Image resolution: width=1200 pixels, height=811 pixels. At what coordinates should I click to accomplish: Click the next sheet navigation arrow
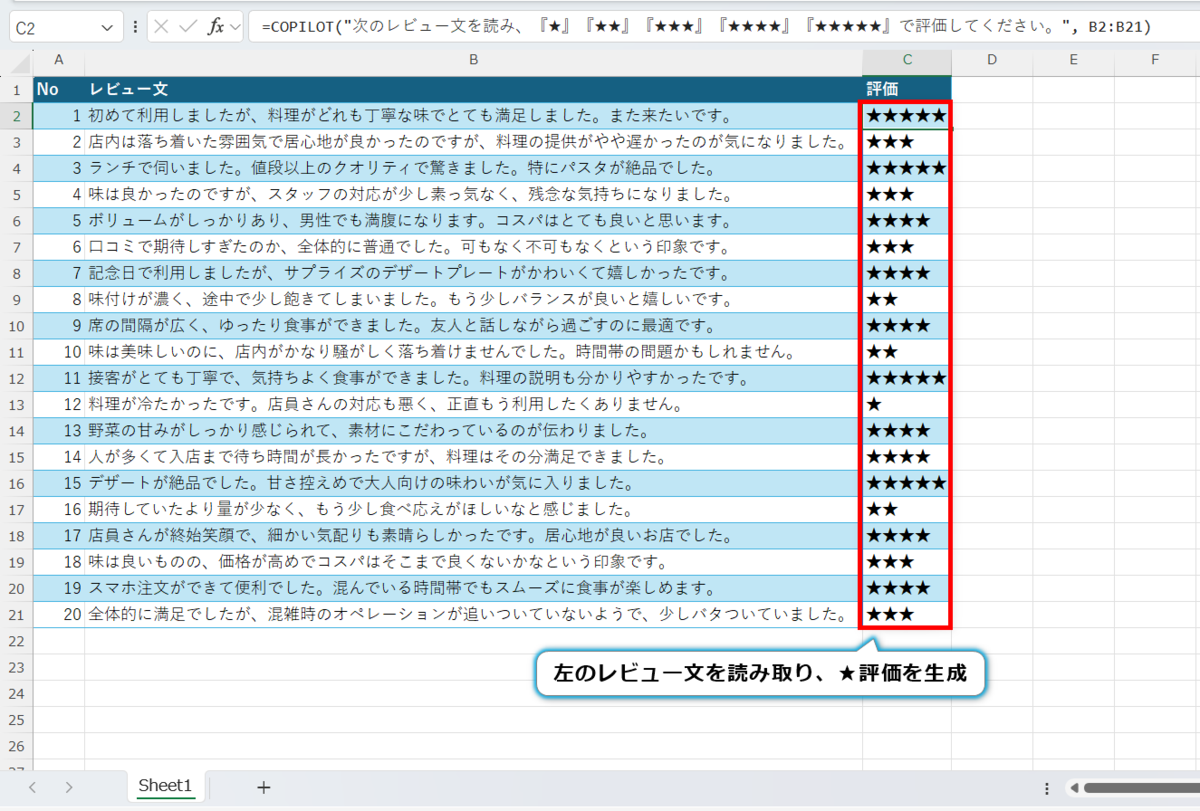coord(69,787)
